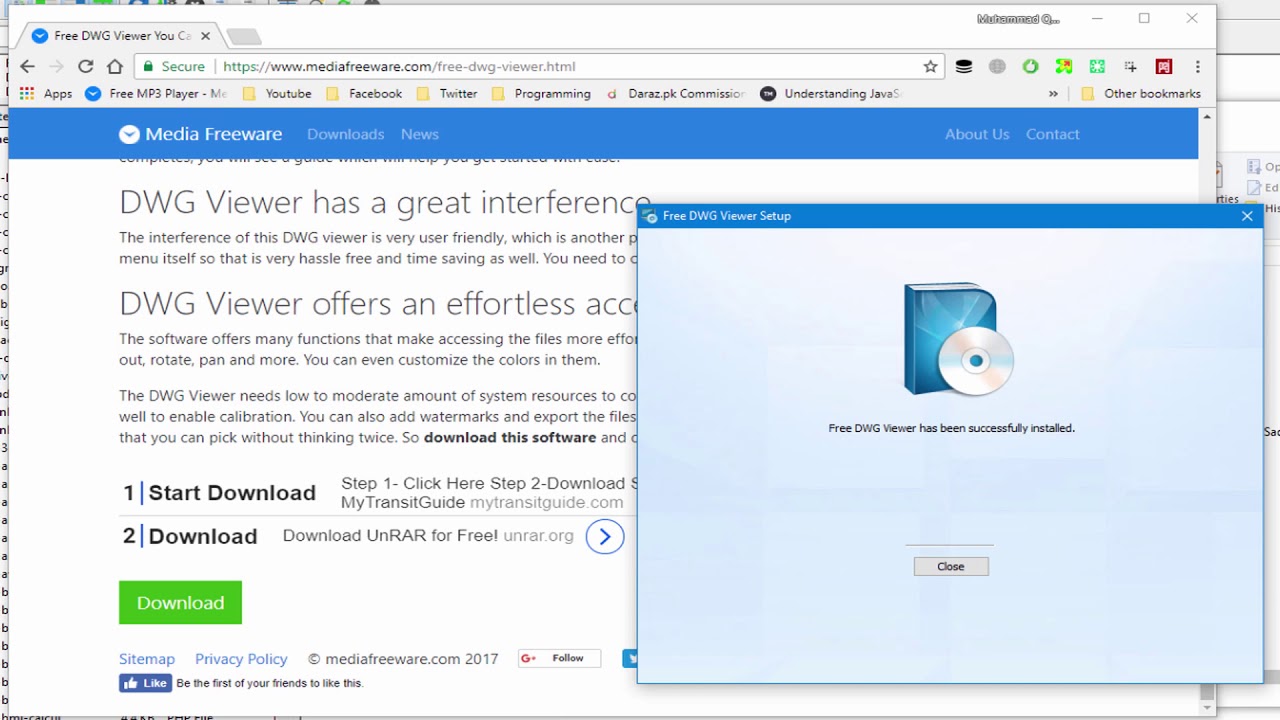The image size is (1280, 720).
Task: Open the Privacy Policy link
Action: tap(241, 659)
